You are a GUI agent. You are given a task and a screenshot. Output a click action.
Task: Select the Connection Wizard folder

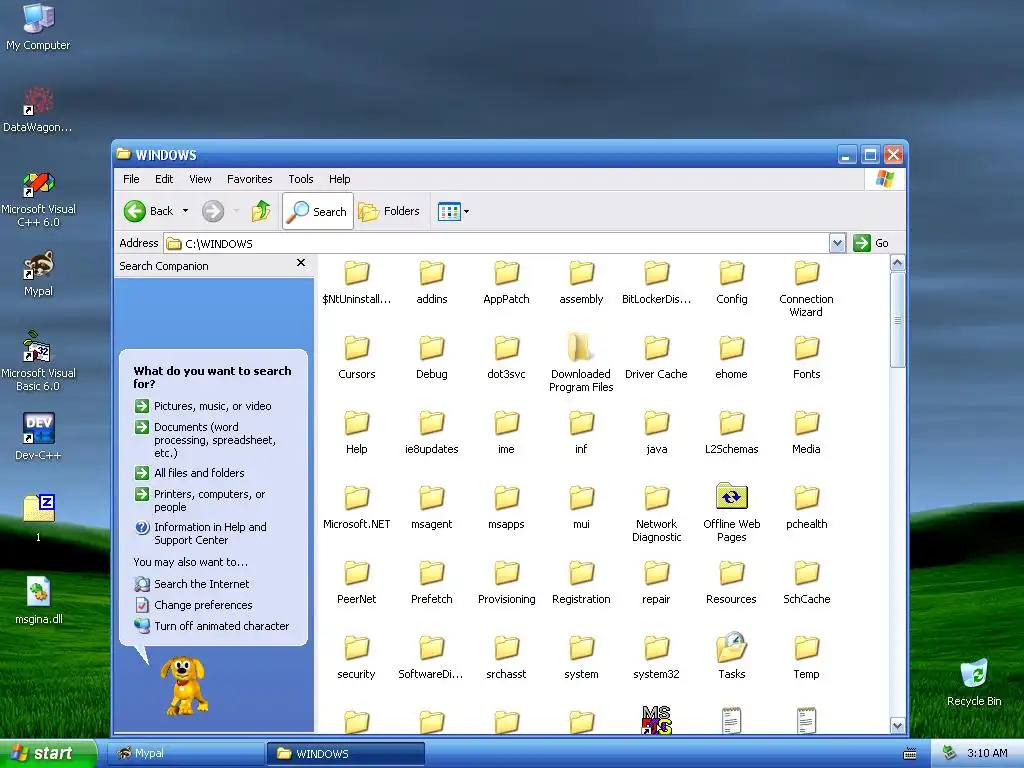[807, 289]
